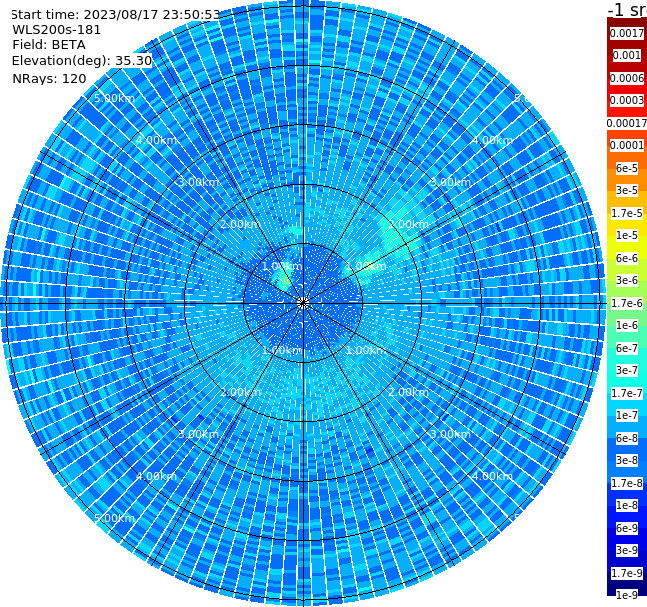Click the 4.00km ring label in southeast quadrant
The width and height of the screenshot is (647, 607).
coord(493,476)
